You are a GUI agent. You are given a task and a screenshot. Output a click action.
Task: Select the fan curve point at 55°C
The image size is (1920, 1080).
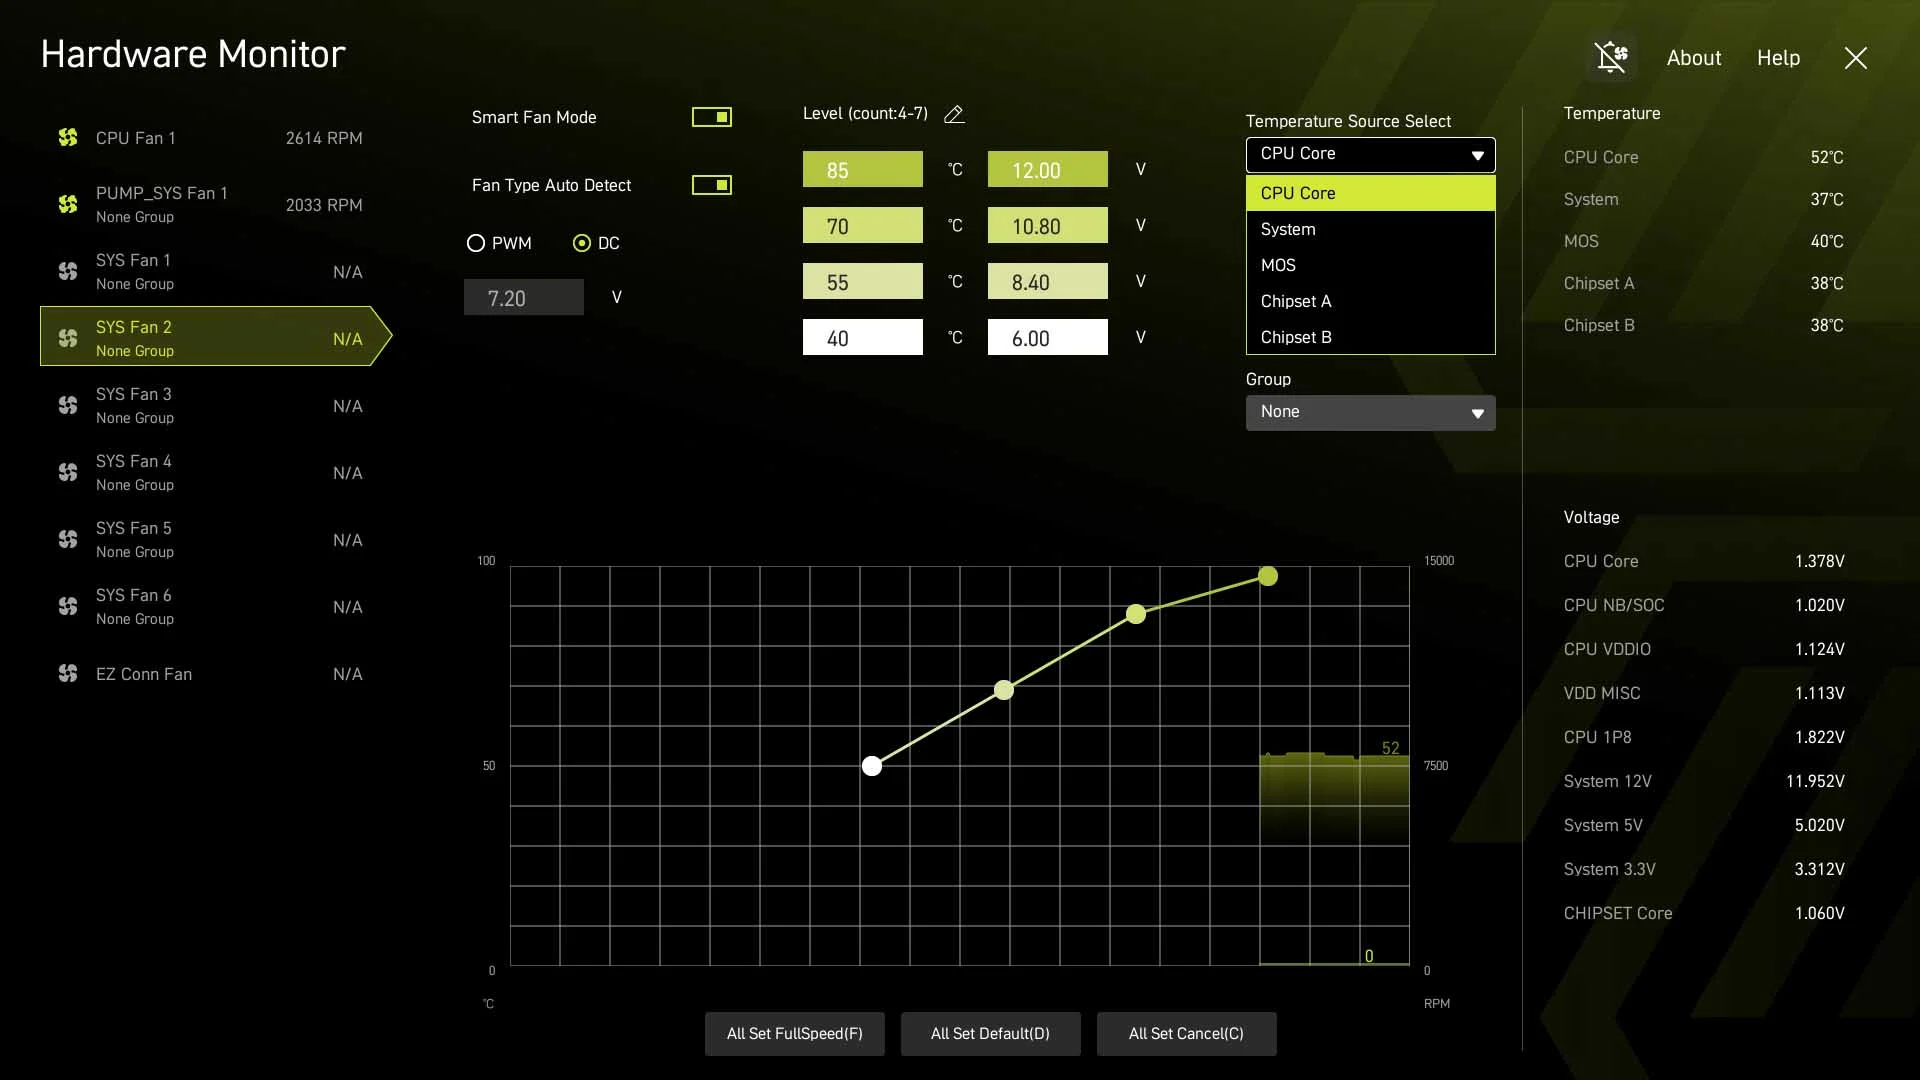click(1004, 690)
